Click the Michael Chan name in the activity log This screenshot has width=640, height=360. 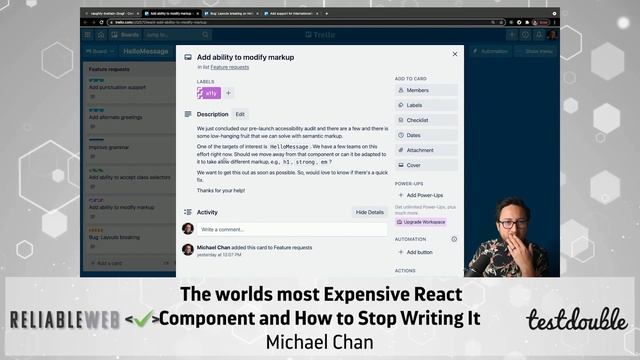click(x=213, y=247)
